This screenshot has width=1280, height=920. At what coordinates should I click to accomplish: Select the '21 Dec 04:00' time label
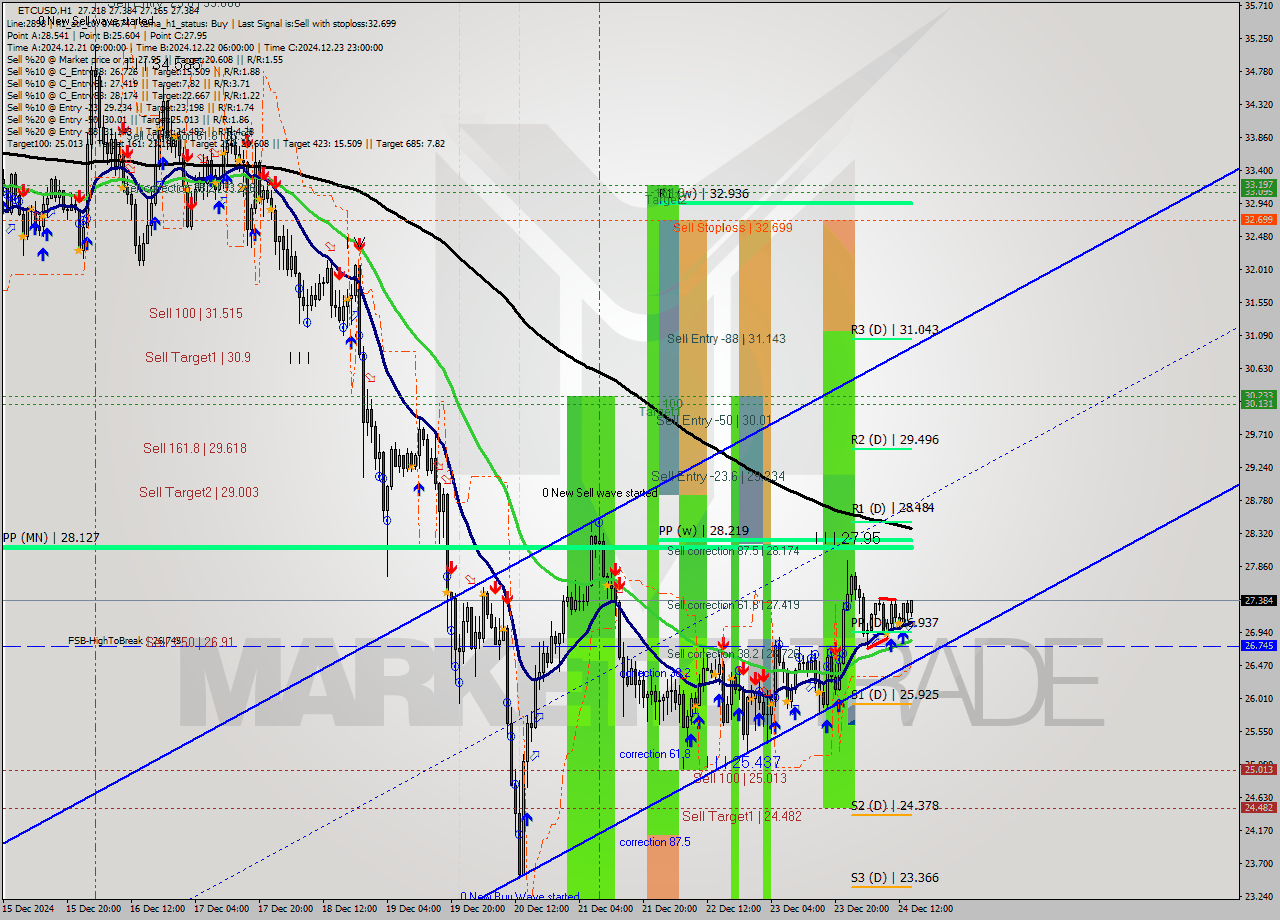click(606, 909)
